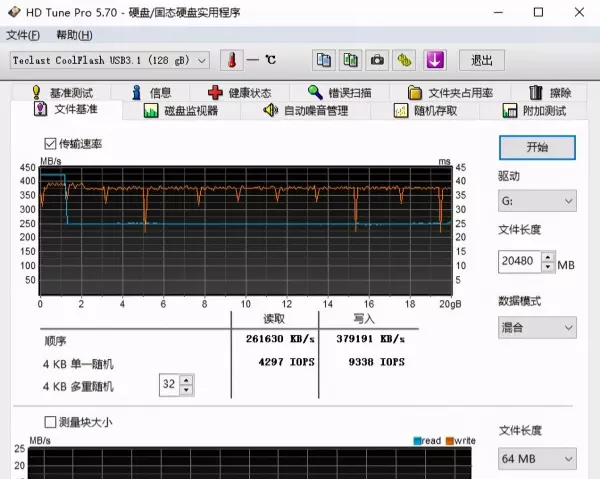The width and height of the screenshot is (600, 479).
Task: Switch to the 健康状态 tab
Action: tap(240, 93)
